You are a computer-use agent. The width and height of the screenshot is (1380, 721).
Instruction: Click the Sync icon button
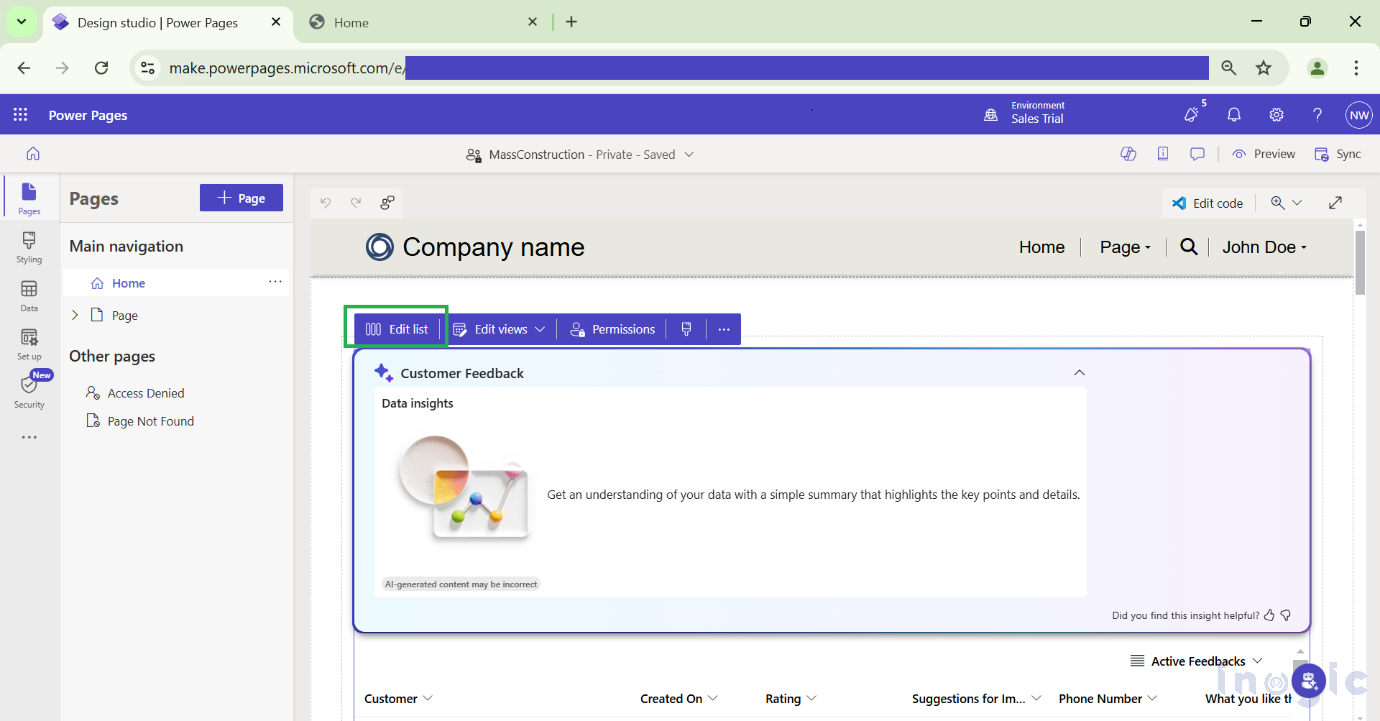1337,154
